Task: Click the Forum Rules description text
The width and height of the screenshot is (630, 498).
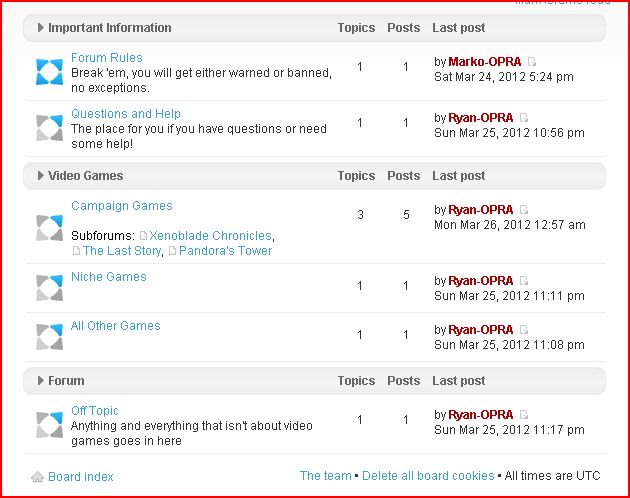Action: [201, 80]
